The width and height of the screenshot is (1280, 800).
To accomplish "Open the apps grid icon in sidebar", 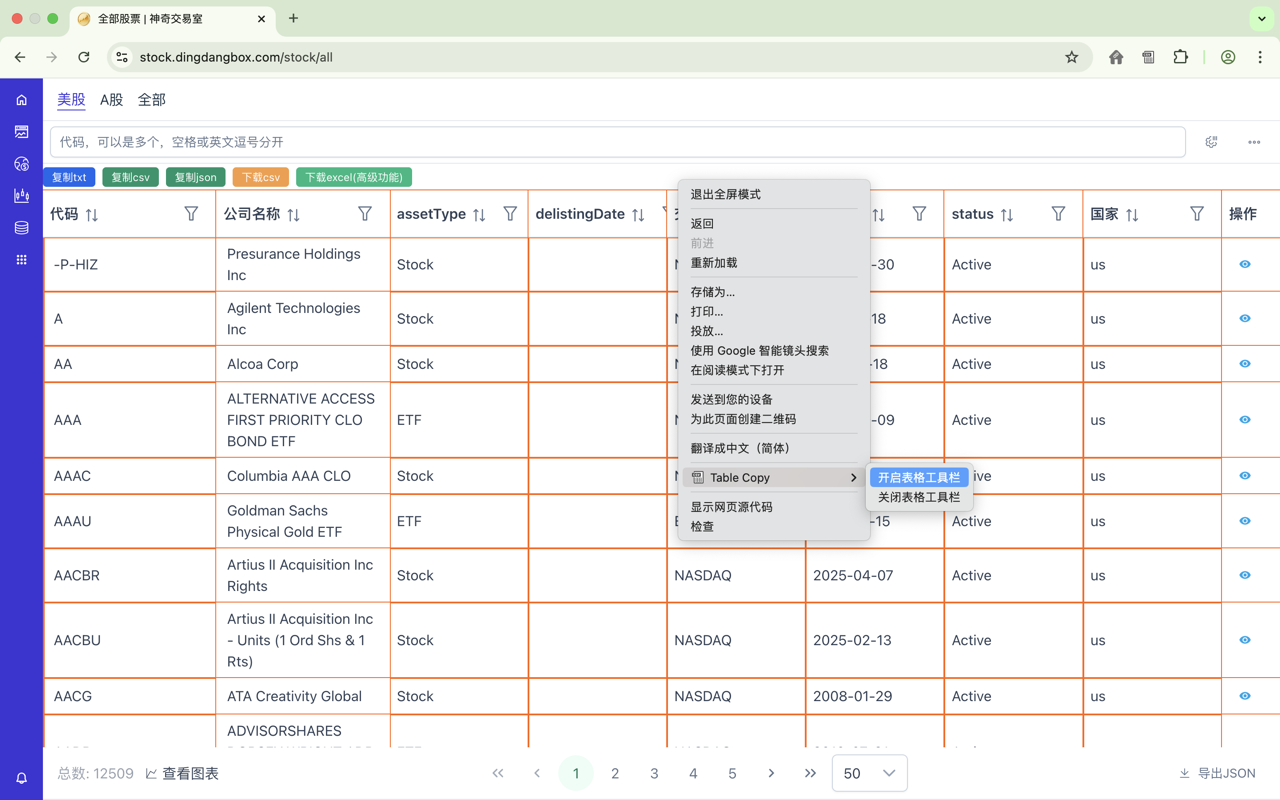I will (x=21, y=259).
